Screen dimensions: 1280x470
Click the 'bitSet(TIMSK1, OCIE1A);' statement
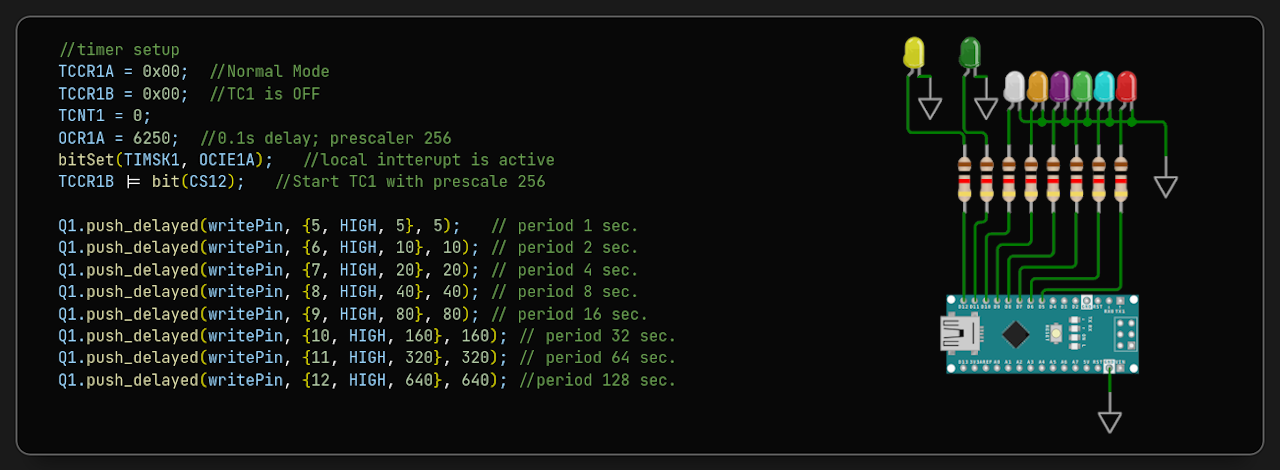click(x=165, y=160)
